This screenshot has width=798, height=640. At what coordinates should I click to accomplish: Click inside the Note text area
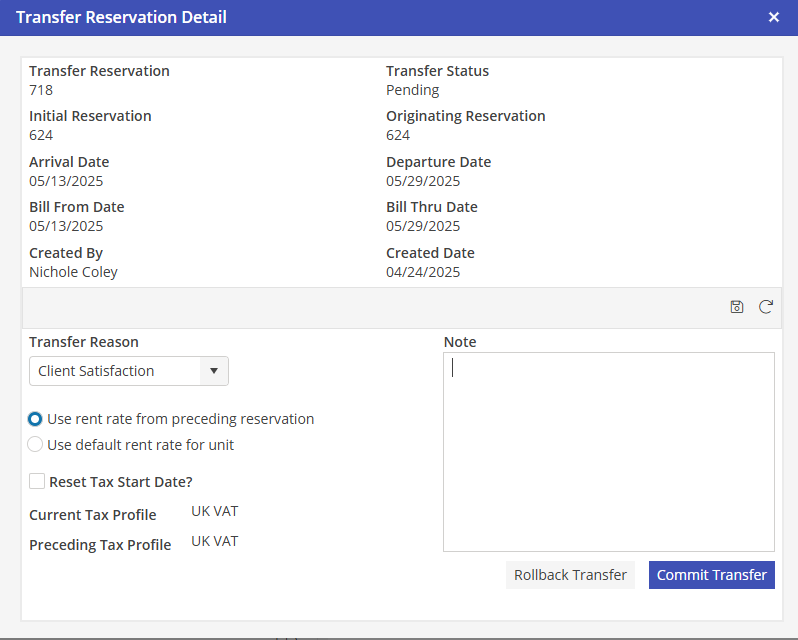pos(608,451)
